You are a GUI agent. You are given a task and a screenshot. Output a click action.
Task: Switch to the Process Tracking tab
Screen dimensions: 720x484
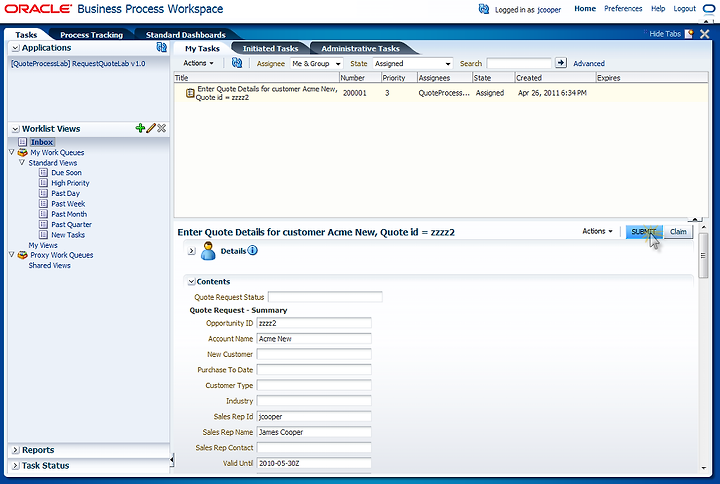pos(91,34)
